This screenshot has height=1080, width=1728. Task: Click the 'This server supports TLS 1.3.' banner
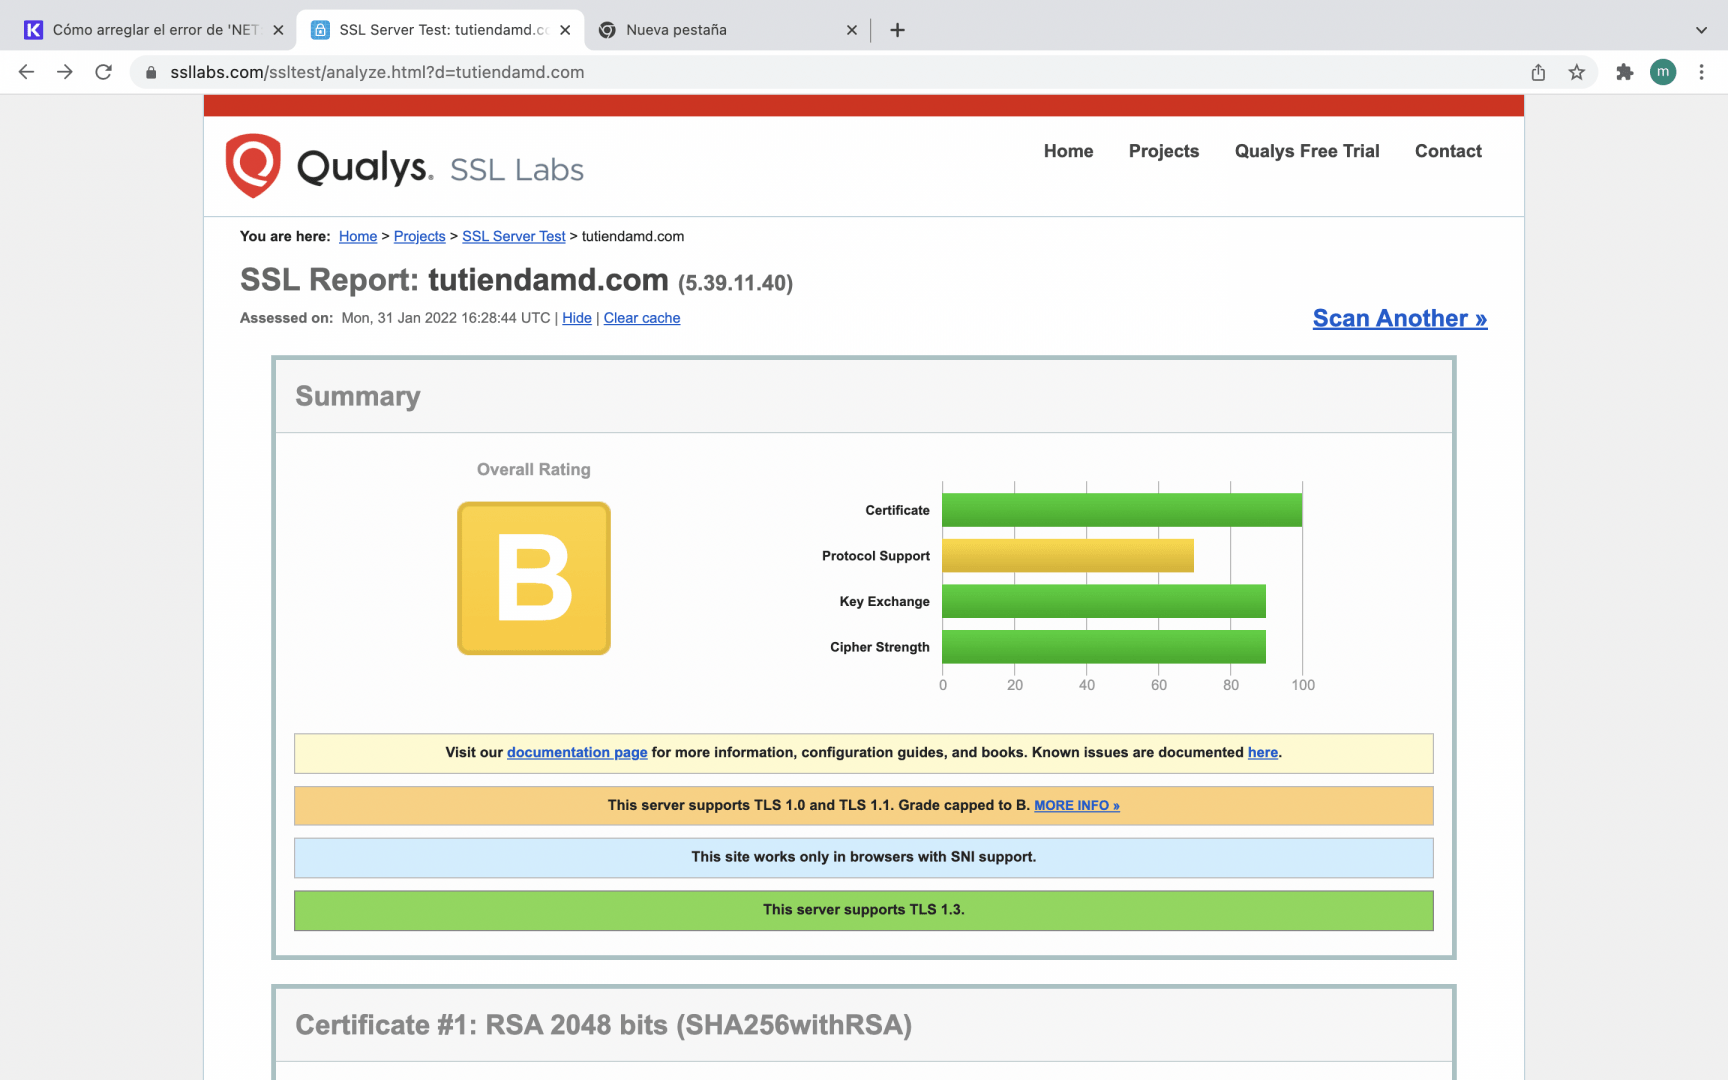click(x=864, y=910)
